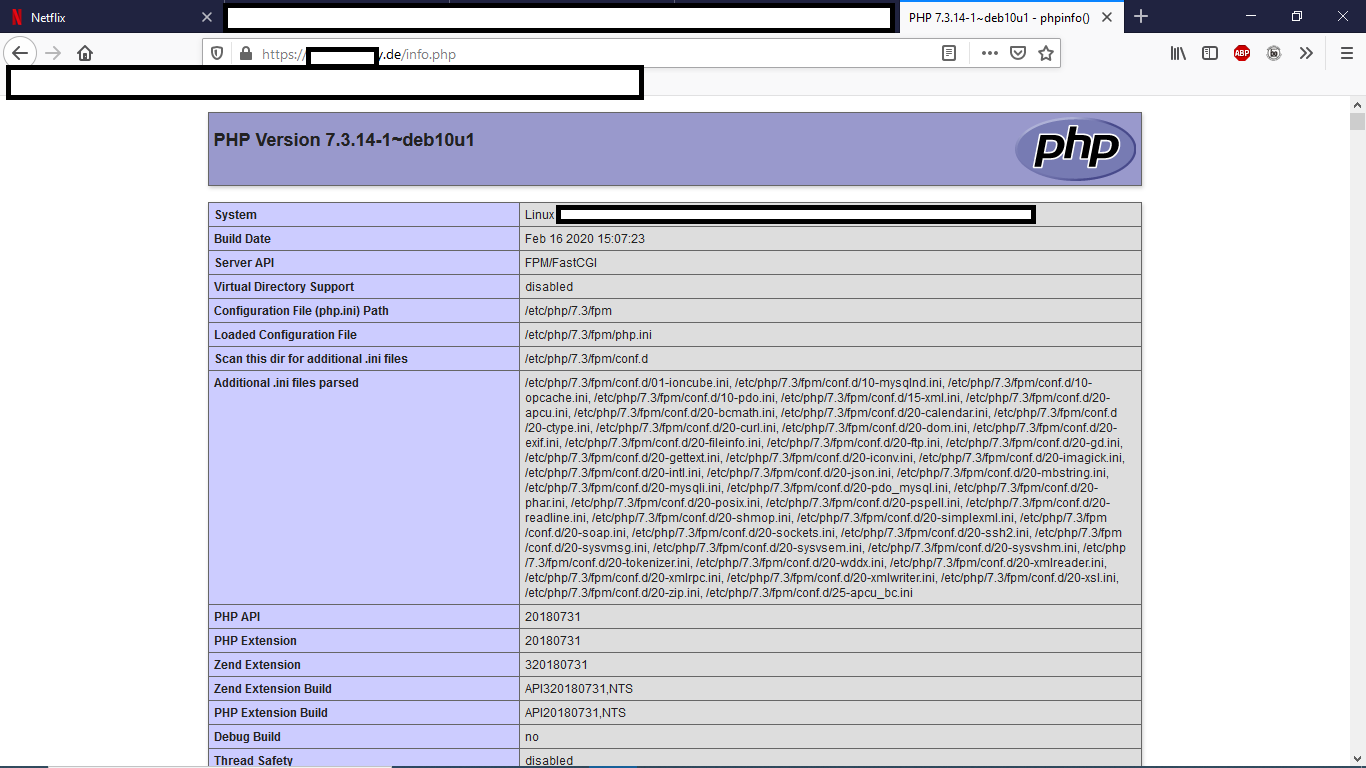Show site security via padlock icon
The image size is (1366, 768).
243,54
